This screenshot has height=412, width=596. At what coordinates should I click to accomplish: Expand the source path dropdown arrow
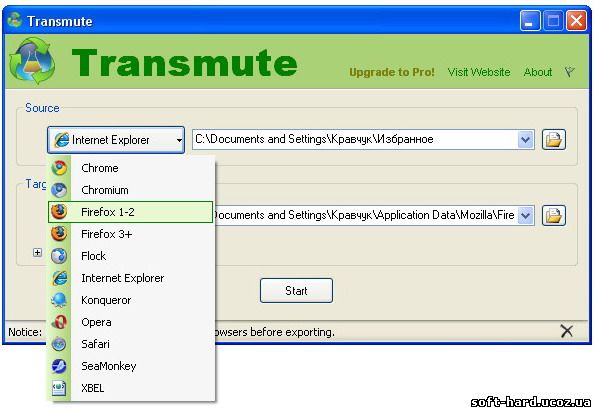tap(526, 139)
